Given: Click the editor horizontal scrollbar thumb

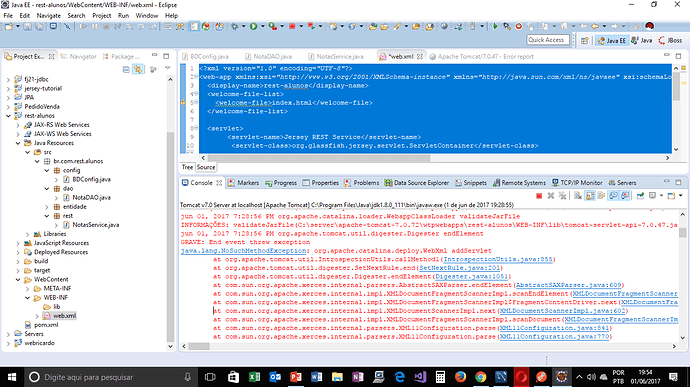Looking at the screenshot, I should 319,158.
